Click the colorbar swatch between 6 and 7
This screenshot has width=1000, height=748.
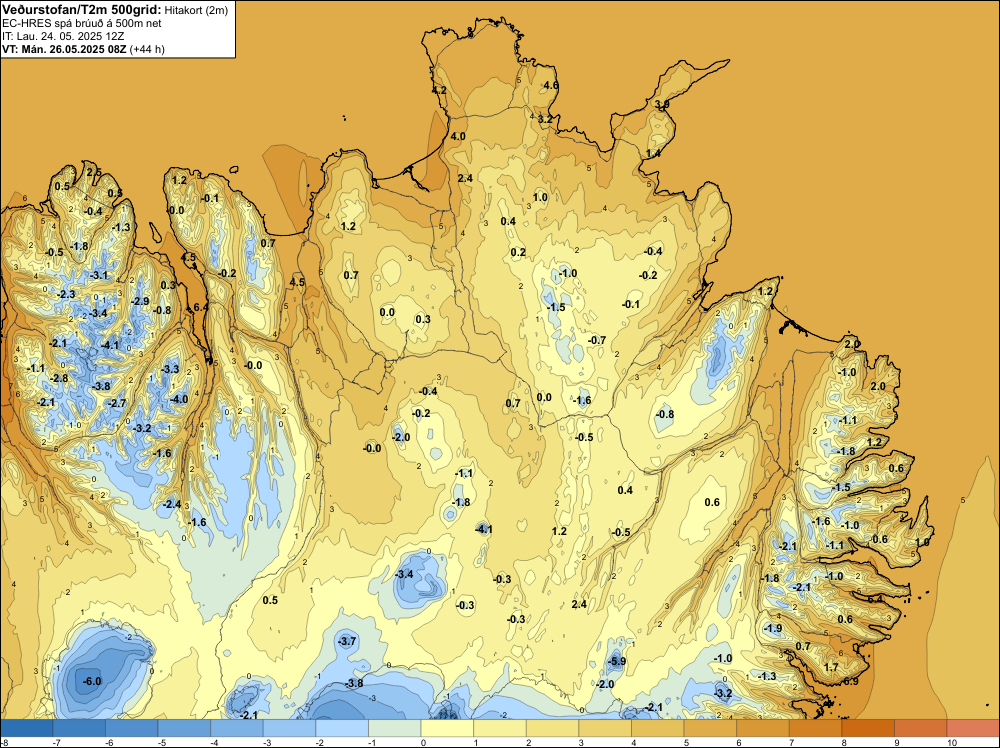click(763, 728)
